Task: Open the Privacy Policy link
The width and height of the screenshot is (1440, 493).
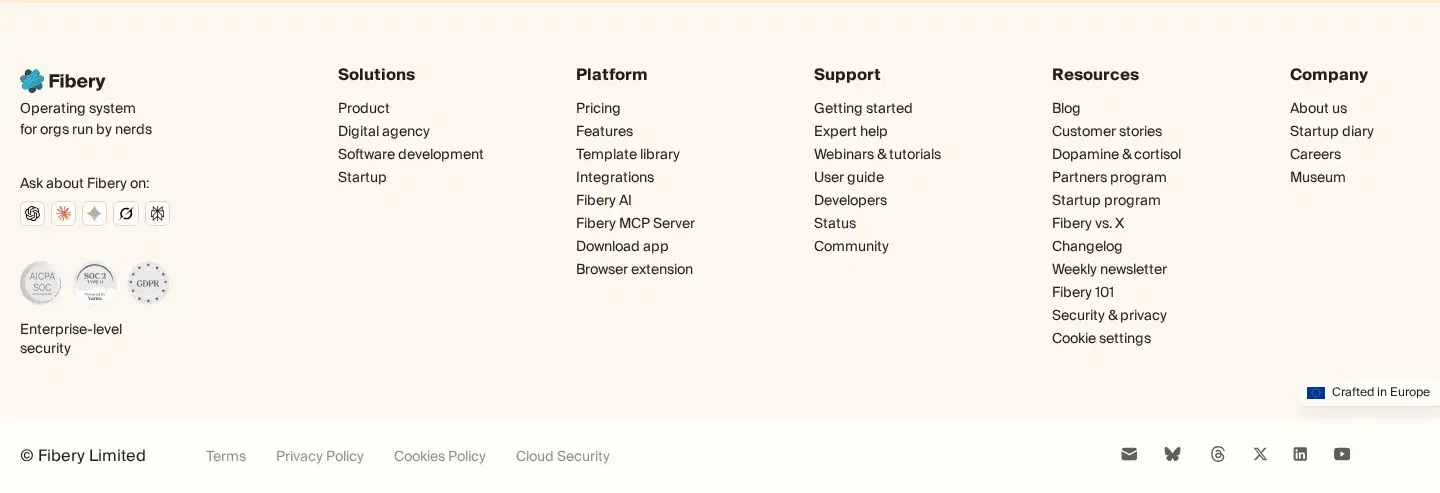Action: (320, 456)
